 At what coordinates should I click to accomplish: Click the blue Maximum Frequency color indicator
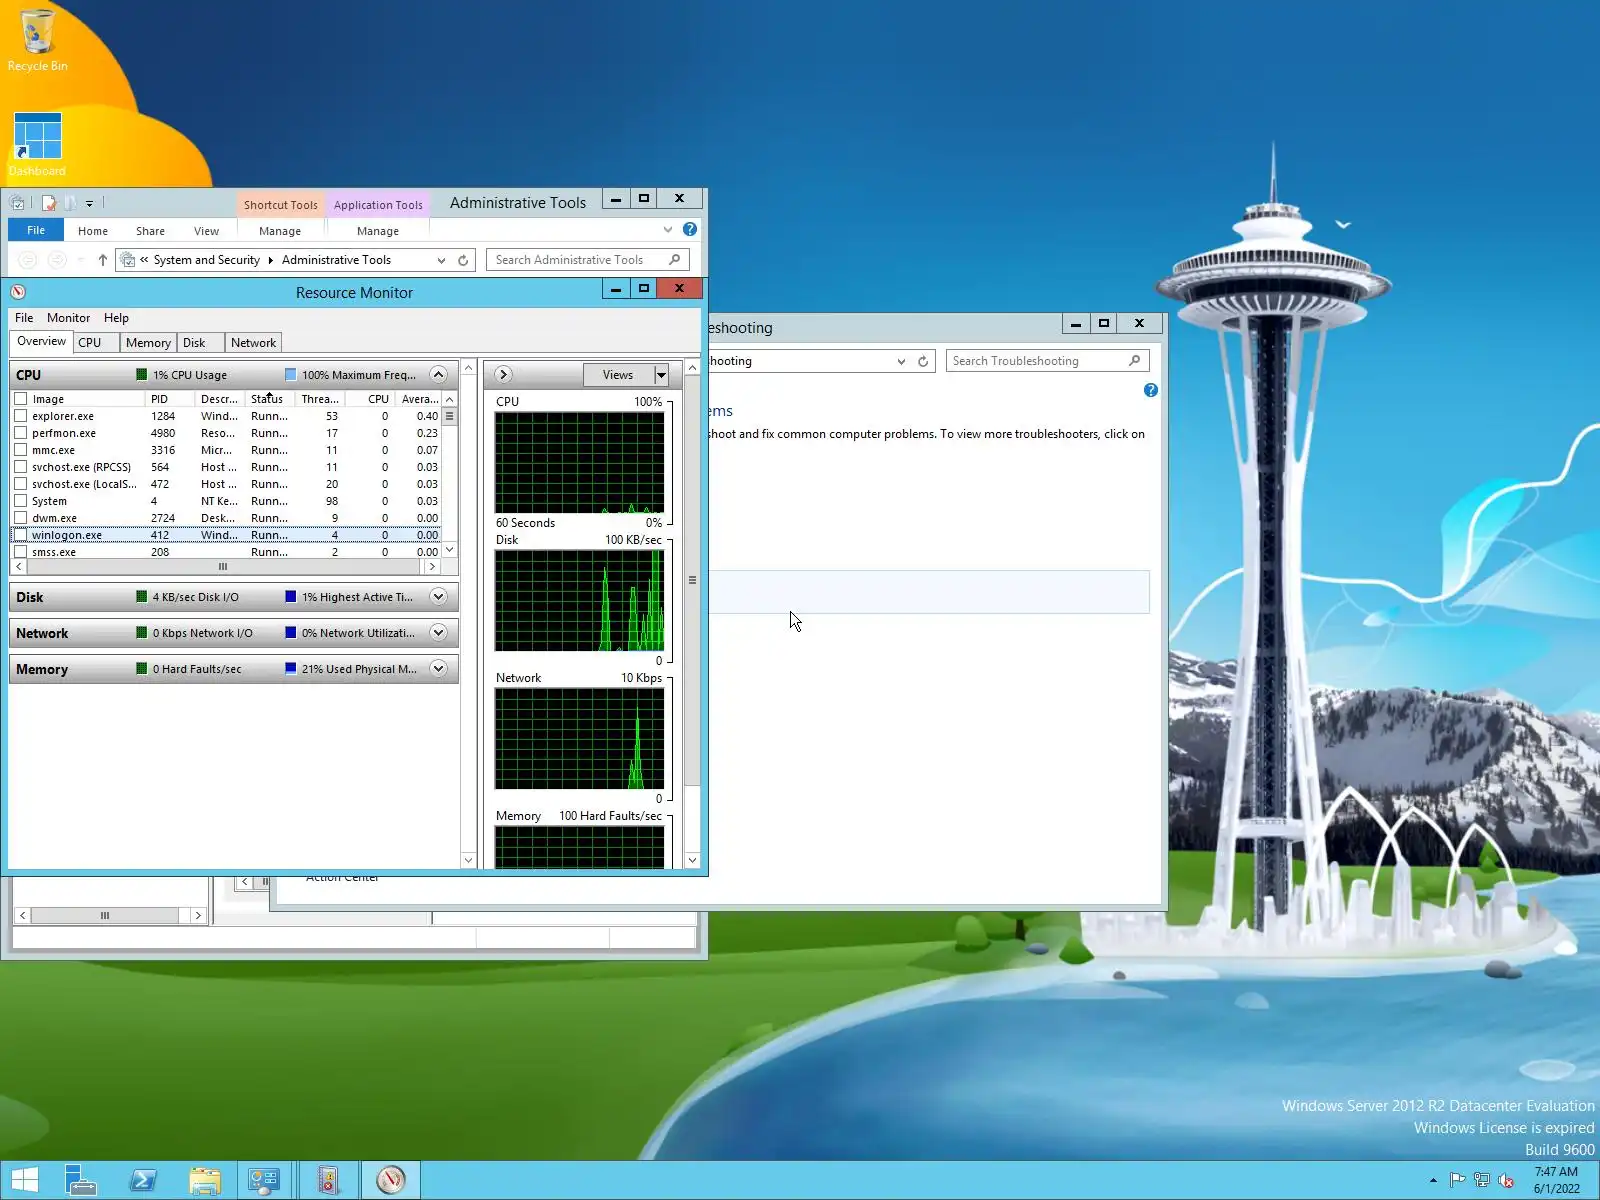coord(290,375)
